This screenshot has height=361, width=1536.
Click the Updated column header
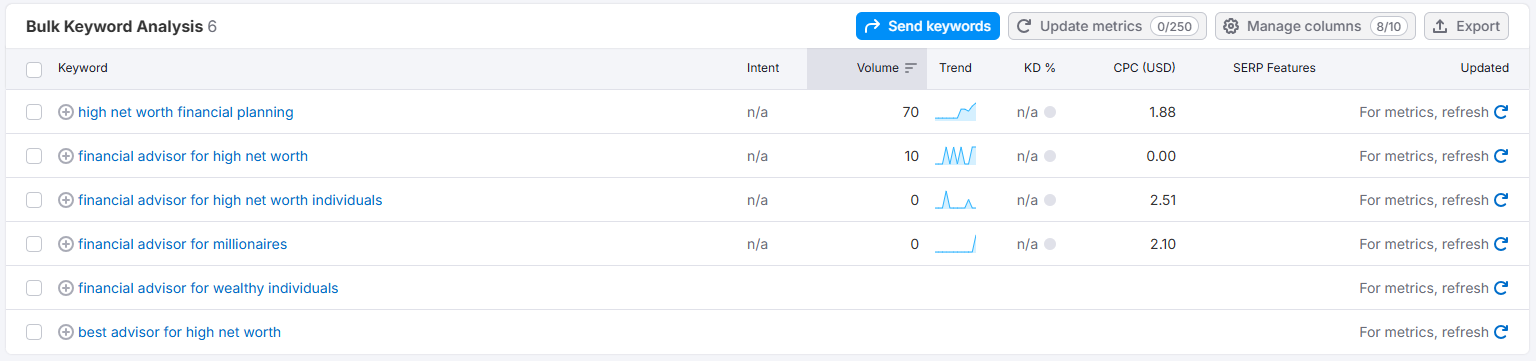pos(1485,68)
